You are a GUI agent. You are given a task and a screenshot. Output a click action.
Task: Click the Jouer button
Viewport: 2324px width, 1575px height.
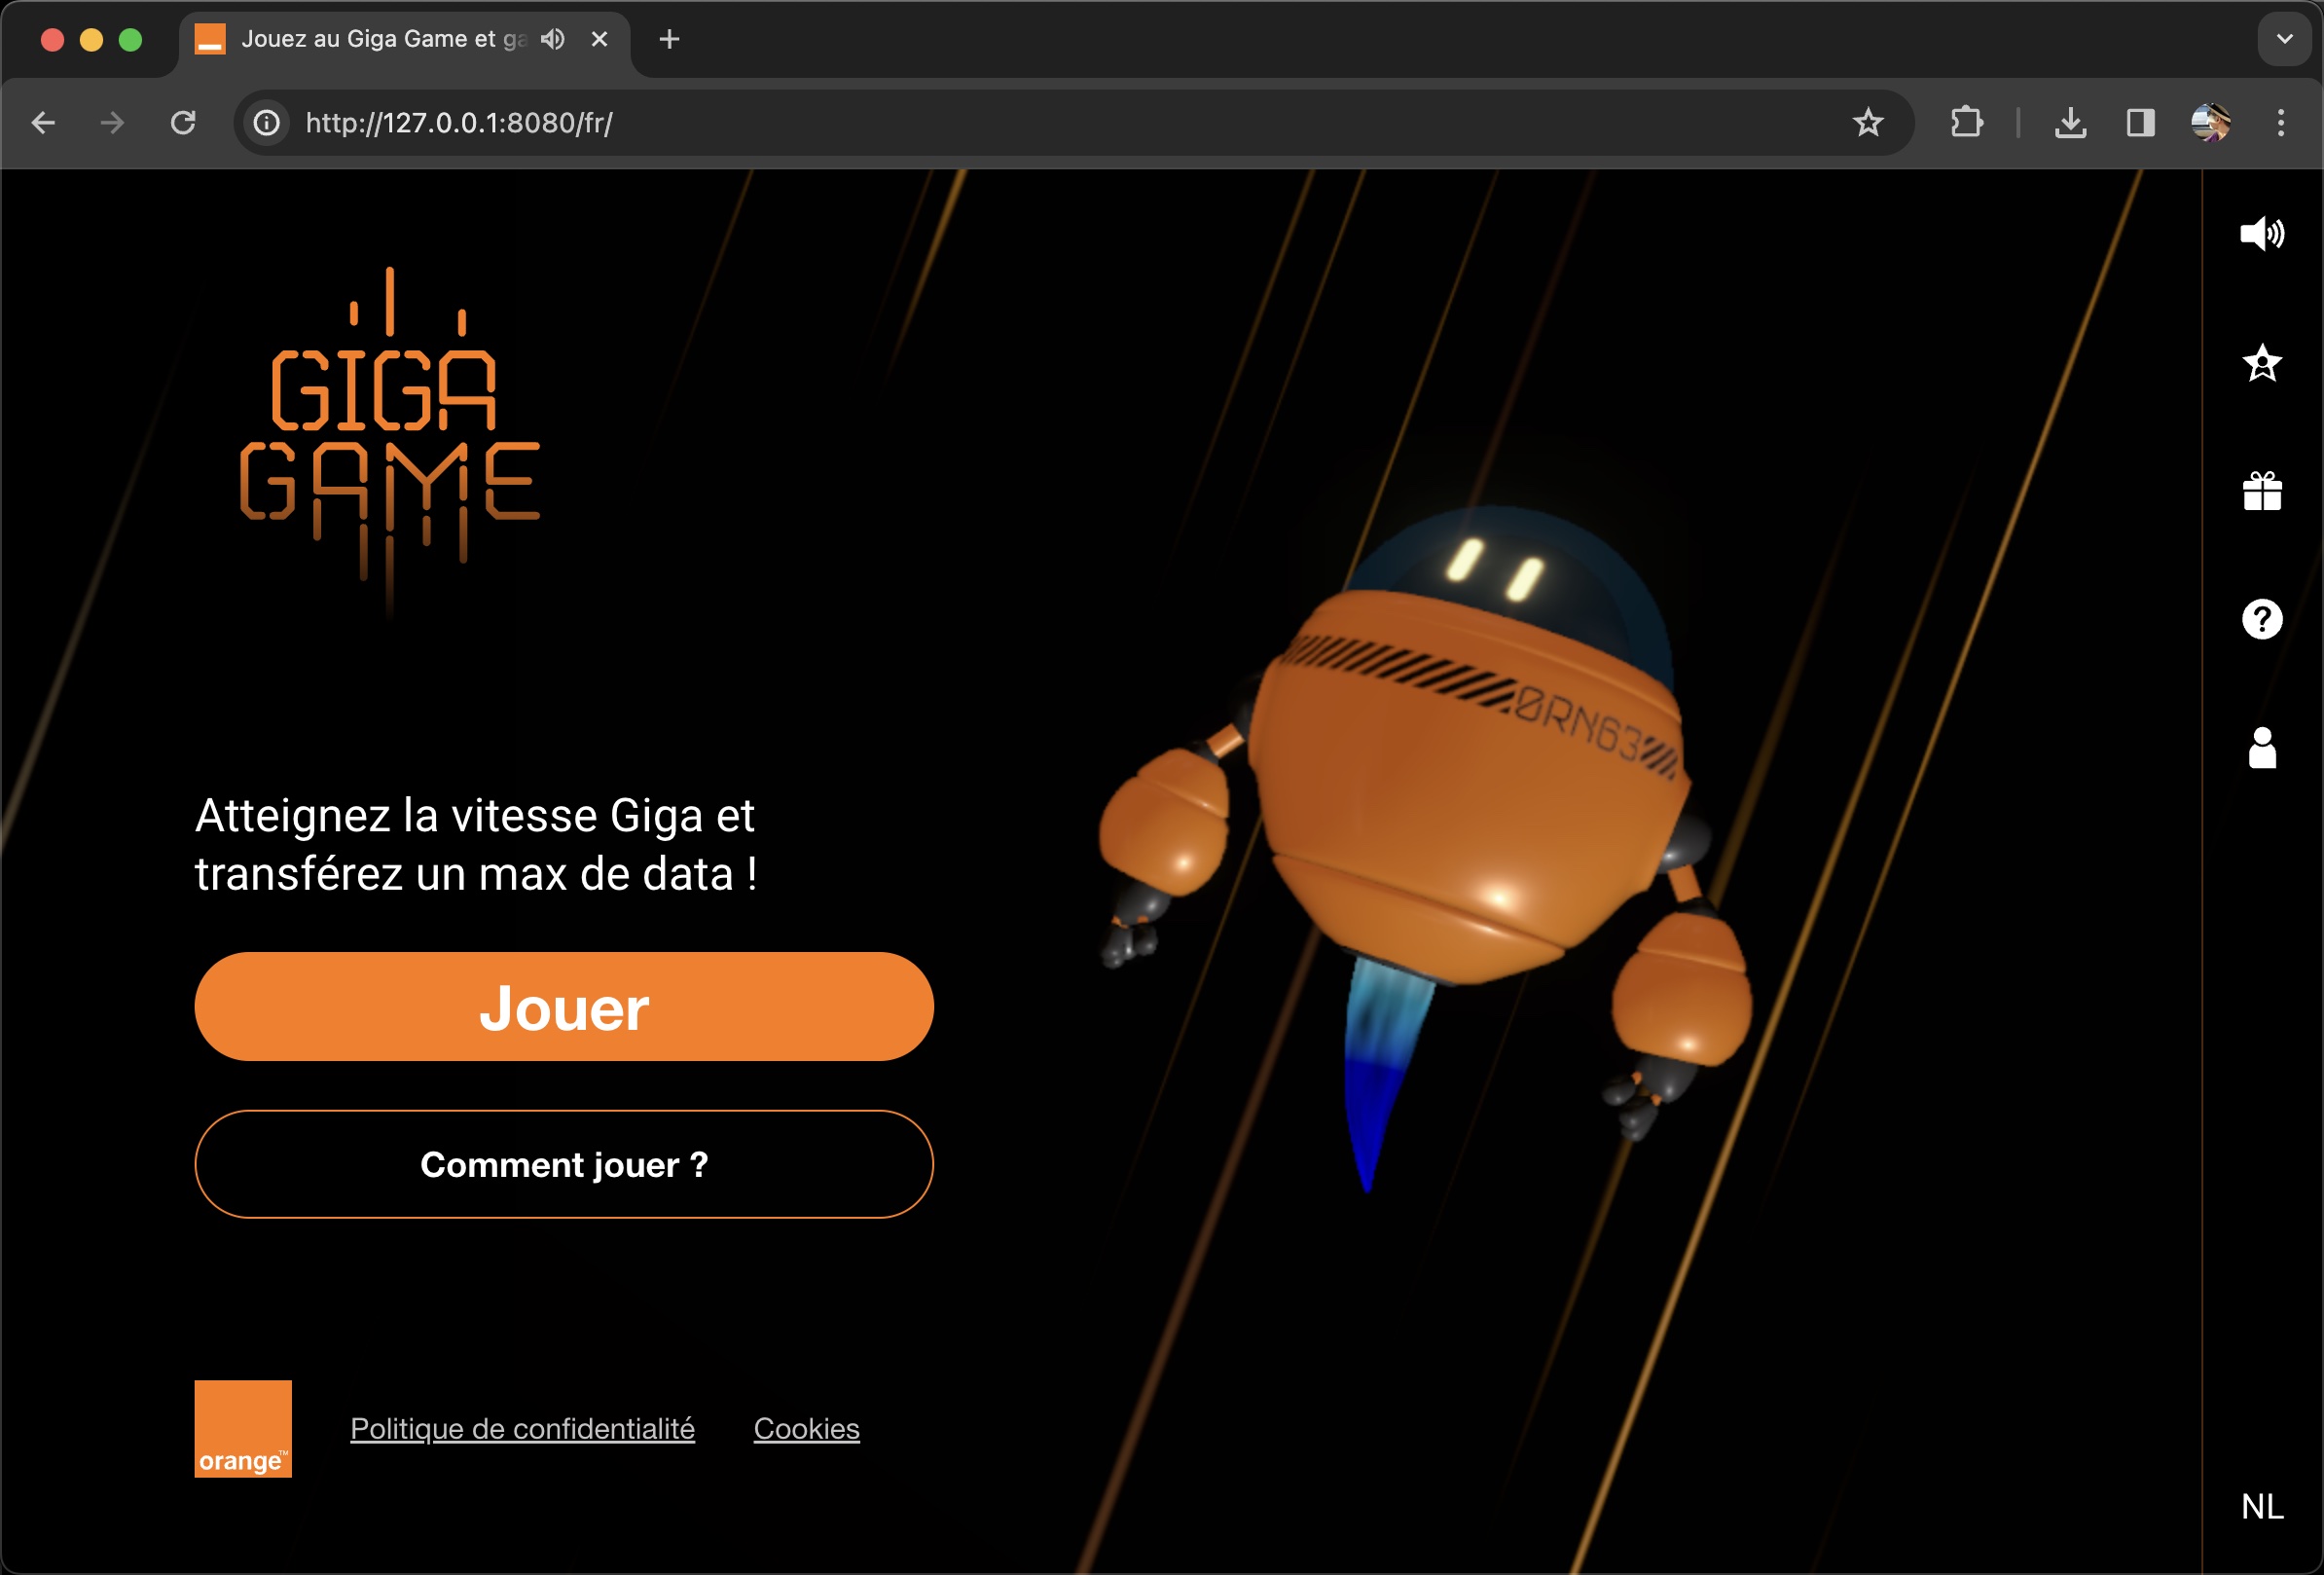coord(564,1007)
